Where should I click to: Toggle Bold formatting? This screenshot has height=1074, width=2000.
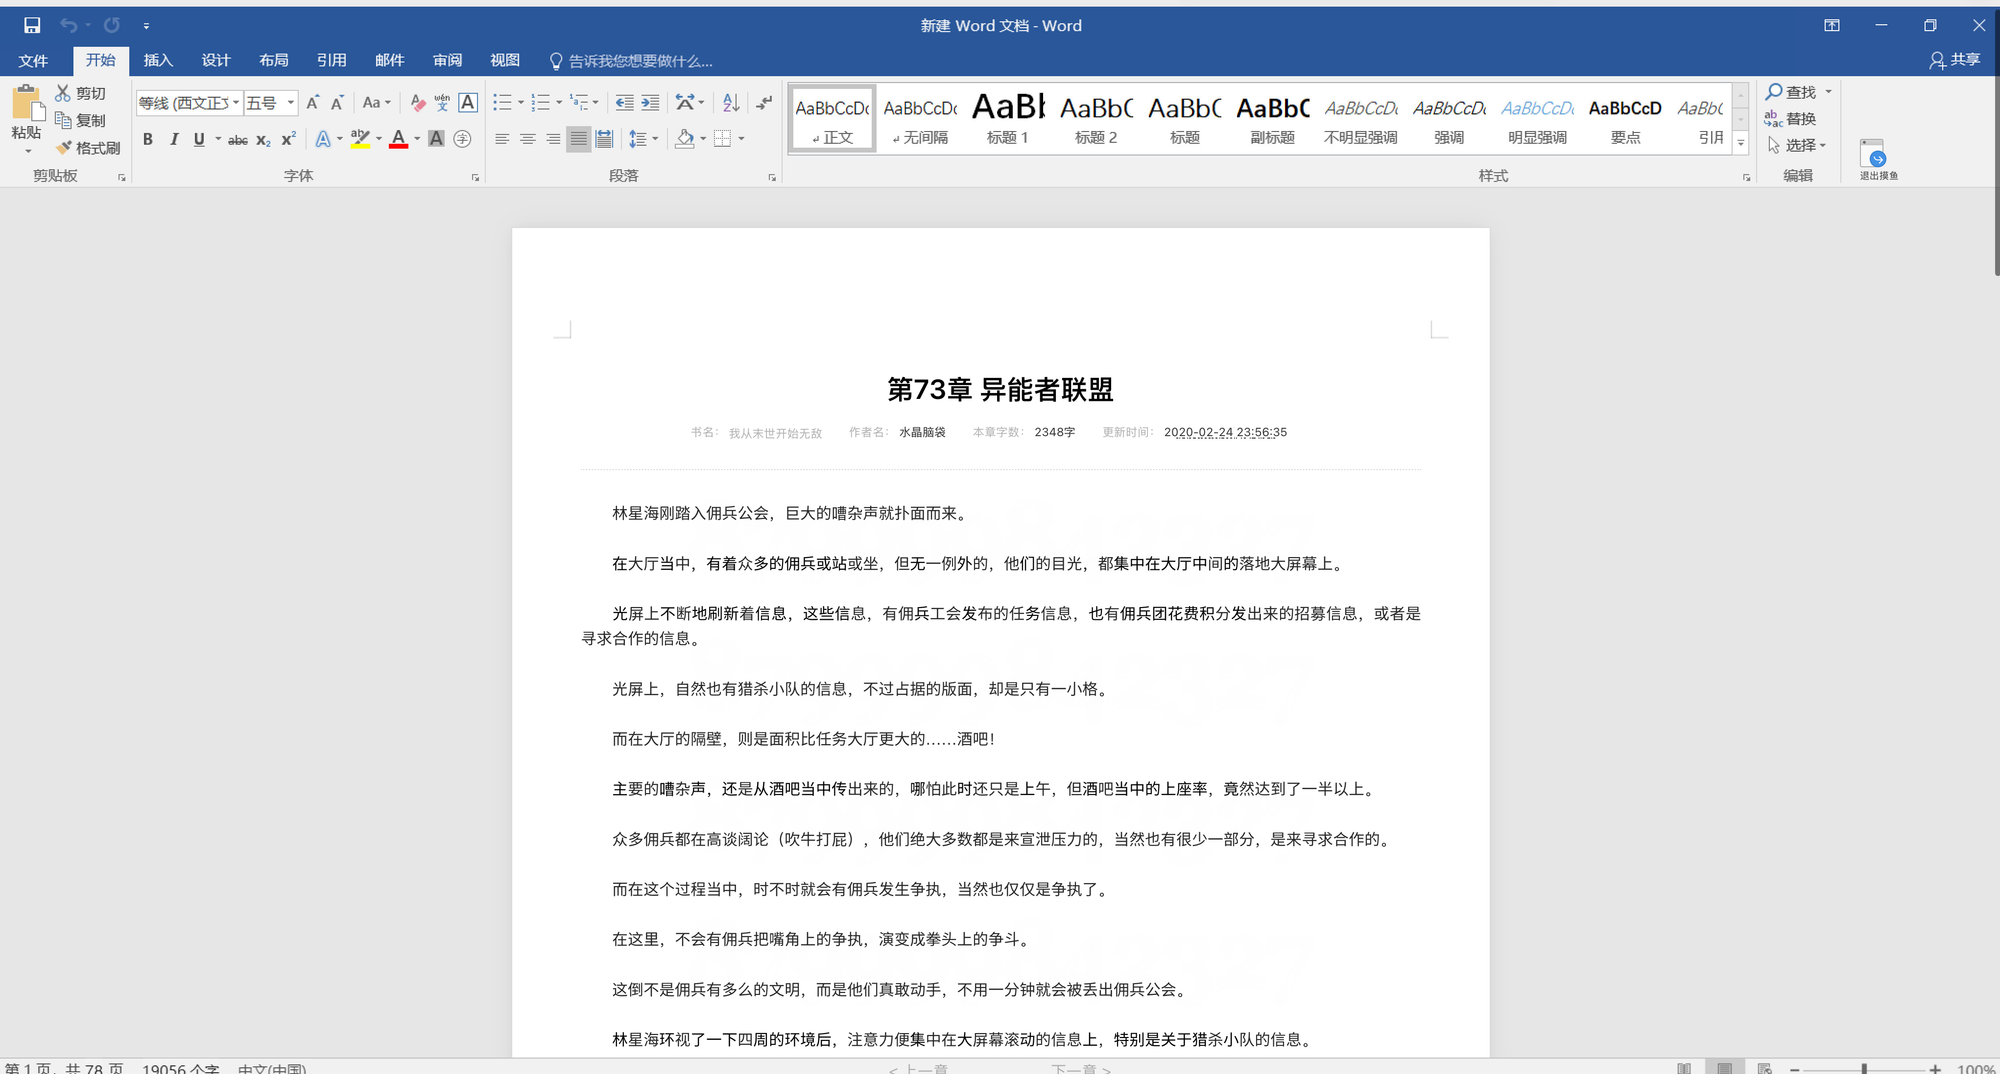[148, 139]
